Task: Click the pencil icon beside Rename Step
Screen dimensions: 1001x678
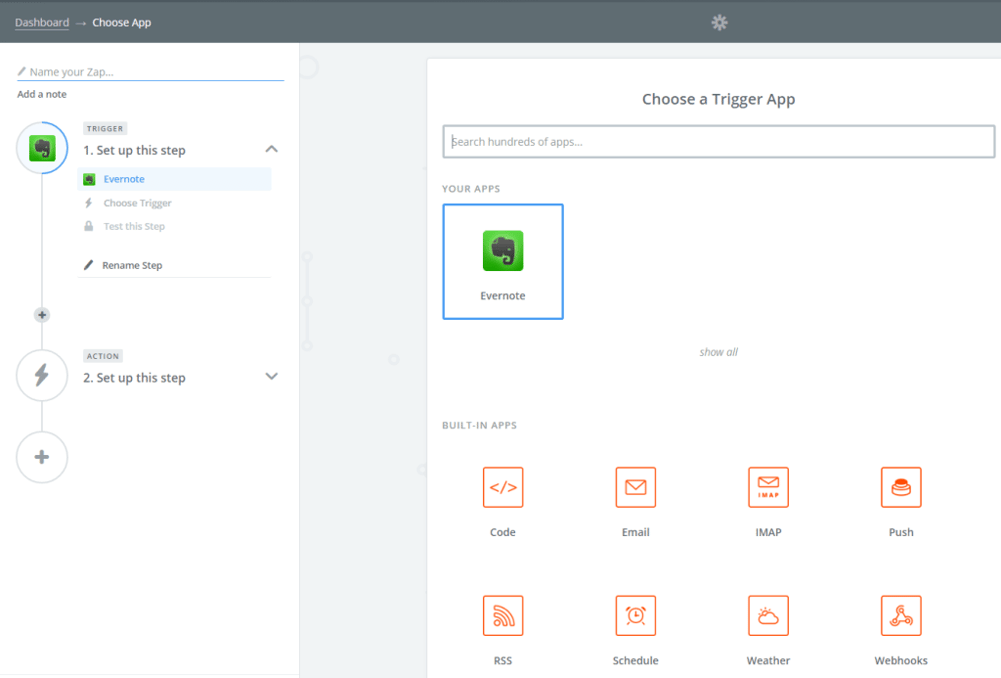Action: [89, 264]
